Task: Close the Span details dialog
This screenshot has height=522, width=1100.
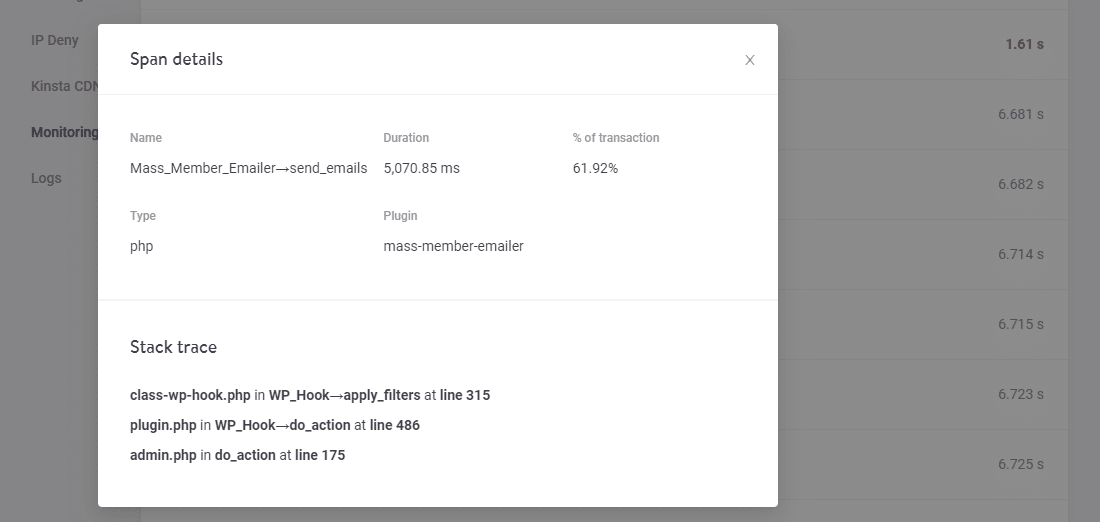Action: [x=750, y=60]
